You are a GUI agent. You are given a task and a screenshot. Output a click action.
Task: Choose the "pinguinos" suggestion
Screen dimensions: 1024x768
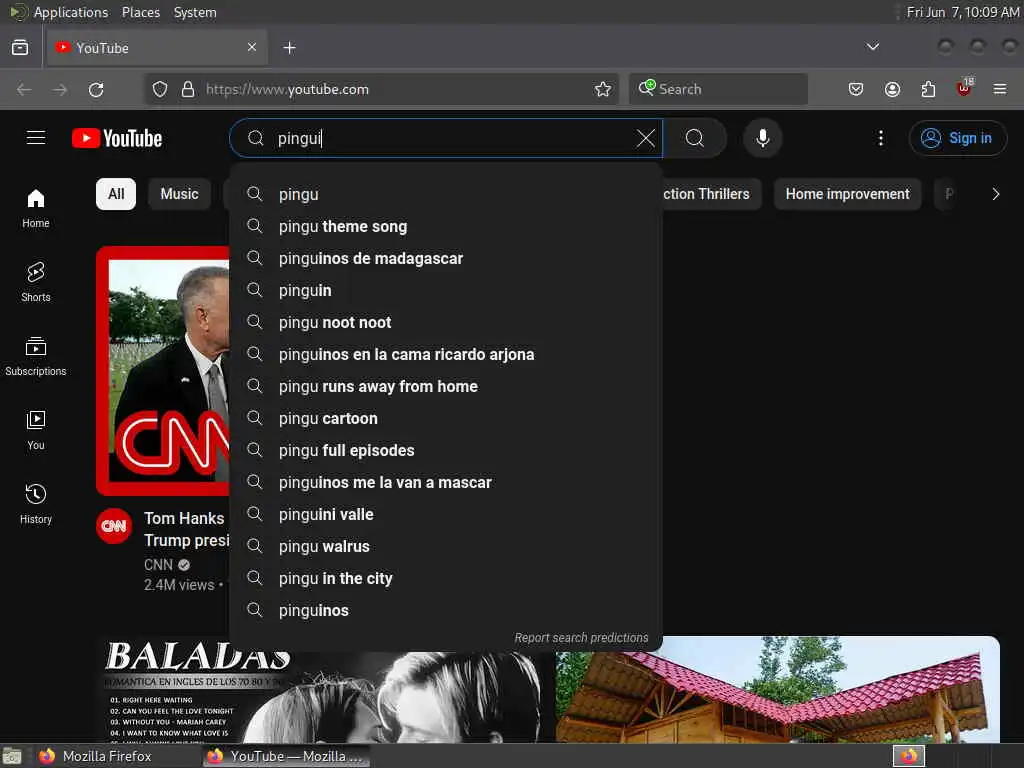[x=445, y=610]
